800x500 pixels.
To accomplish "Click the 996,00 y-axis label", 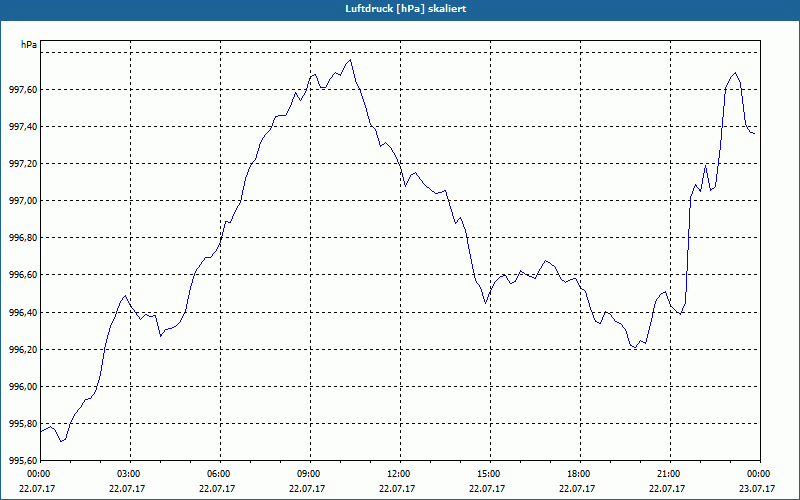I will click(x=23, y=387).
